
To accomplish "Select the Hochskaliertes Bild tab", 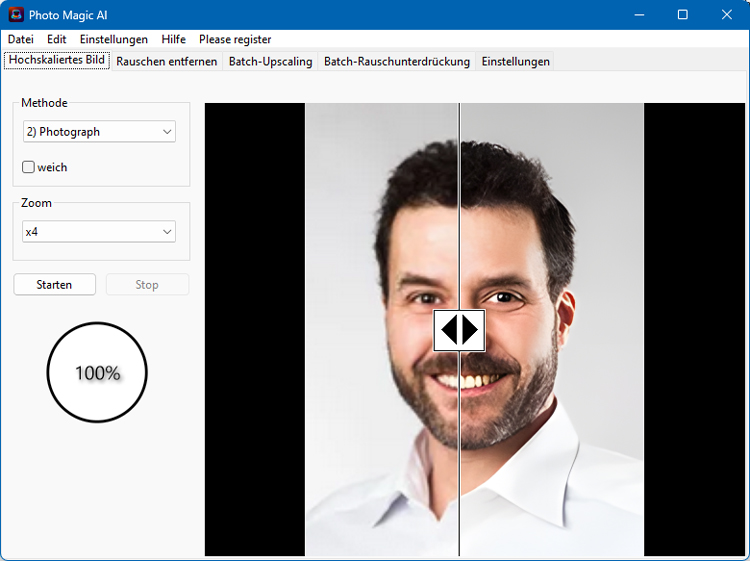I will [x=57, y=60].
